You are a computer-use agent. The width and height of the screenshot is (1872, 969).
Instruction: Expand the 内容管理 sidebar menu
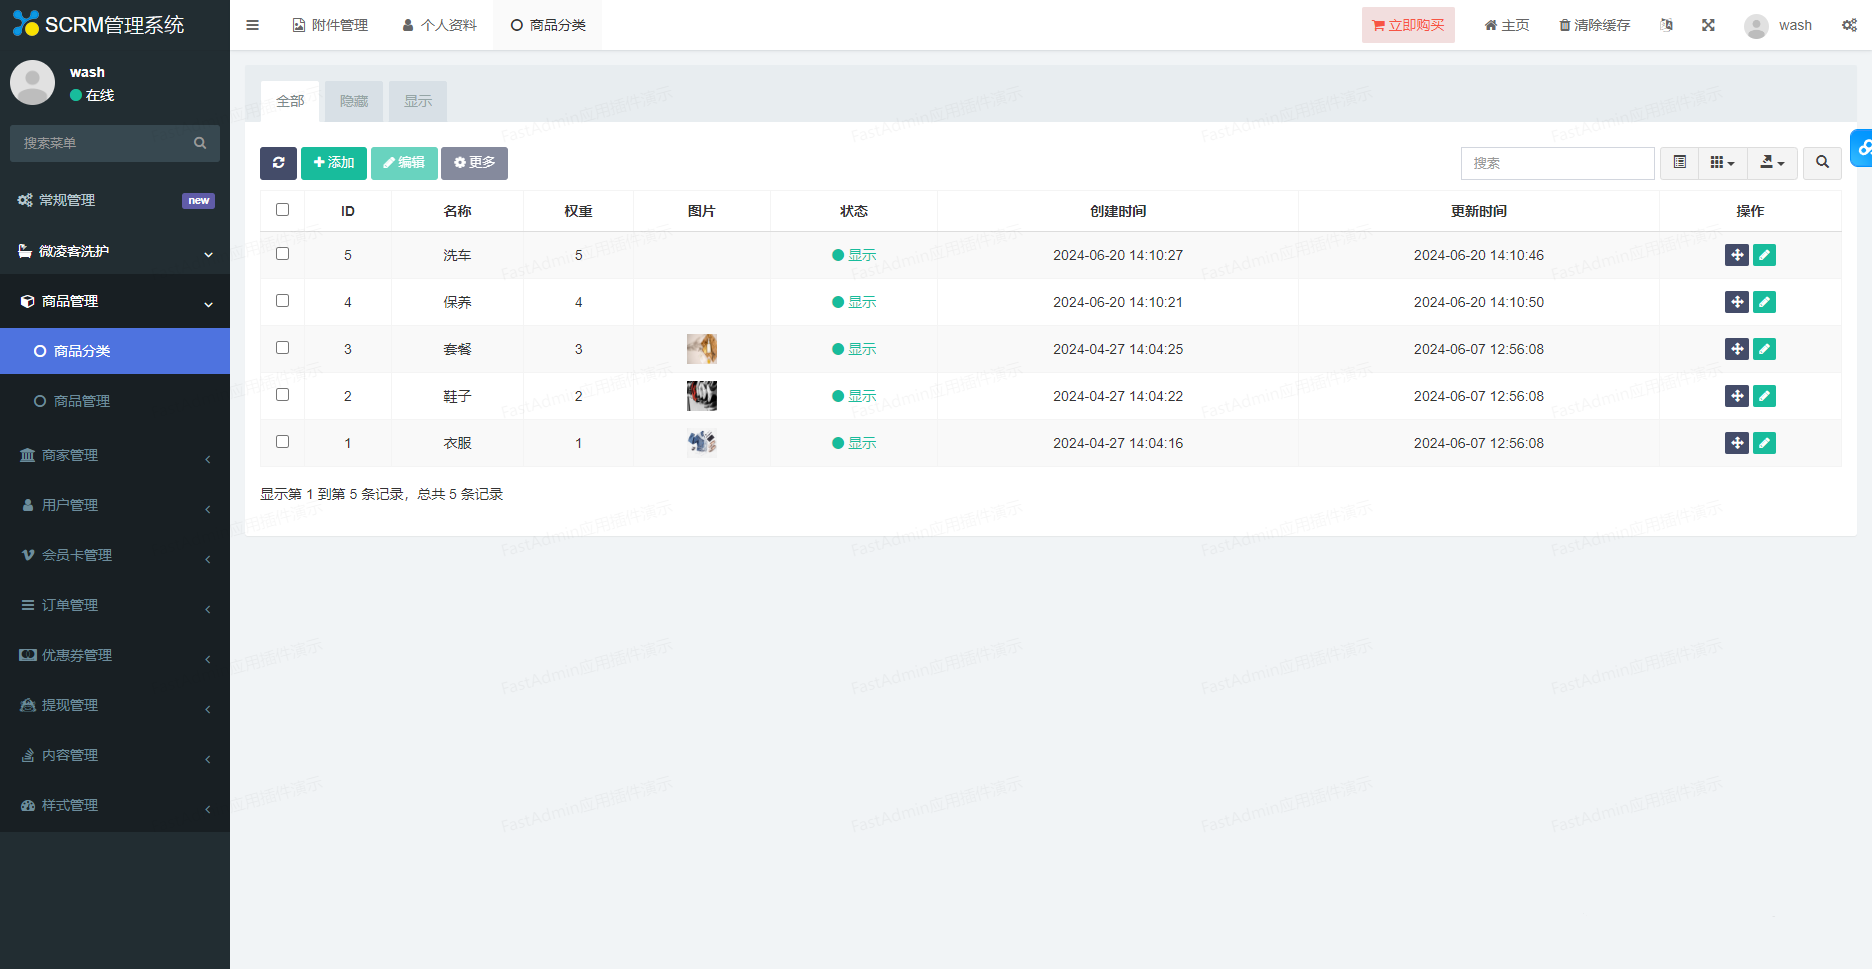pyautogui.click(x=115, y=755)
